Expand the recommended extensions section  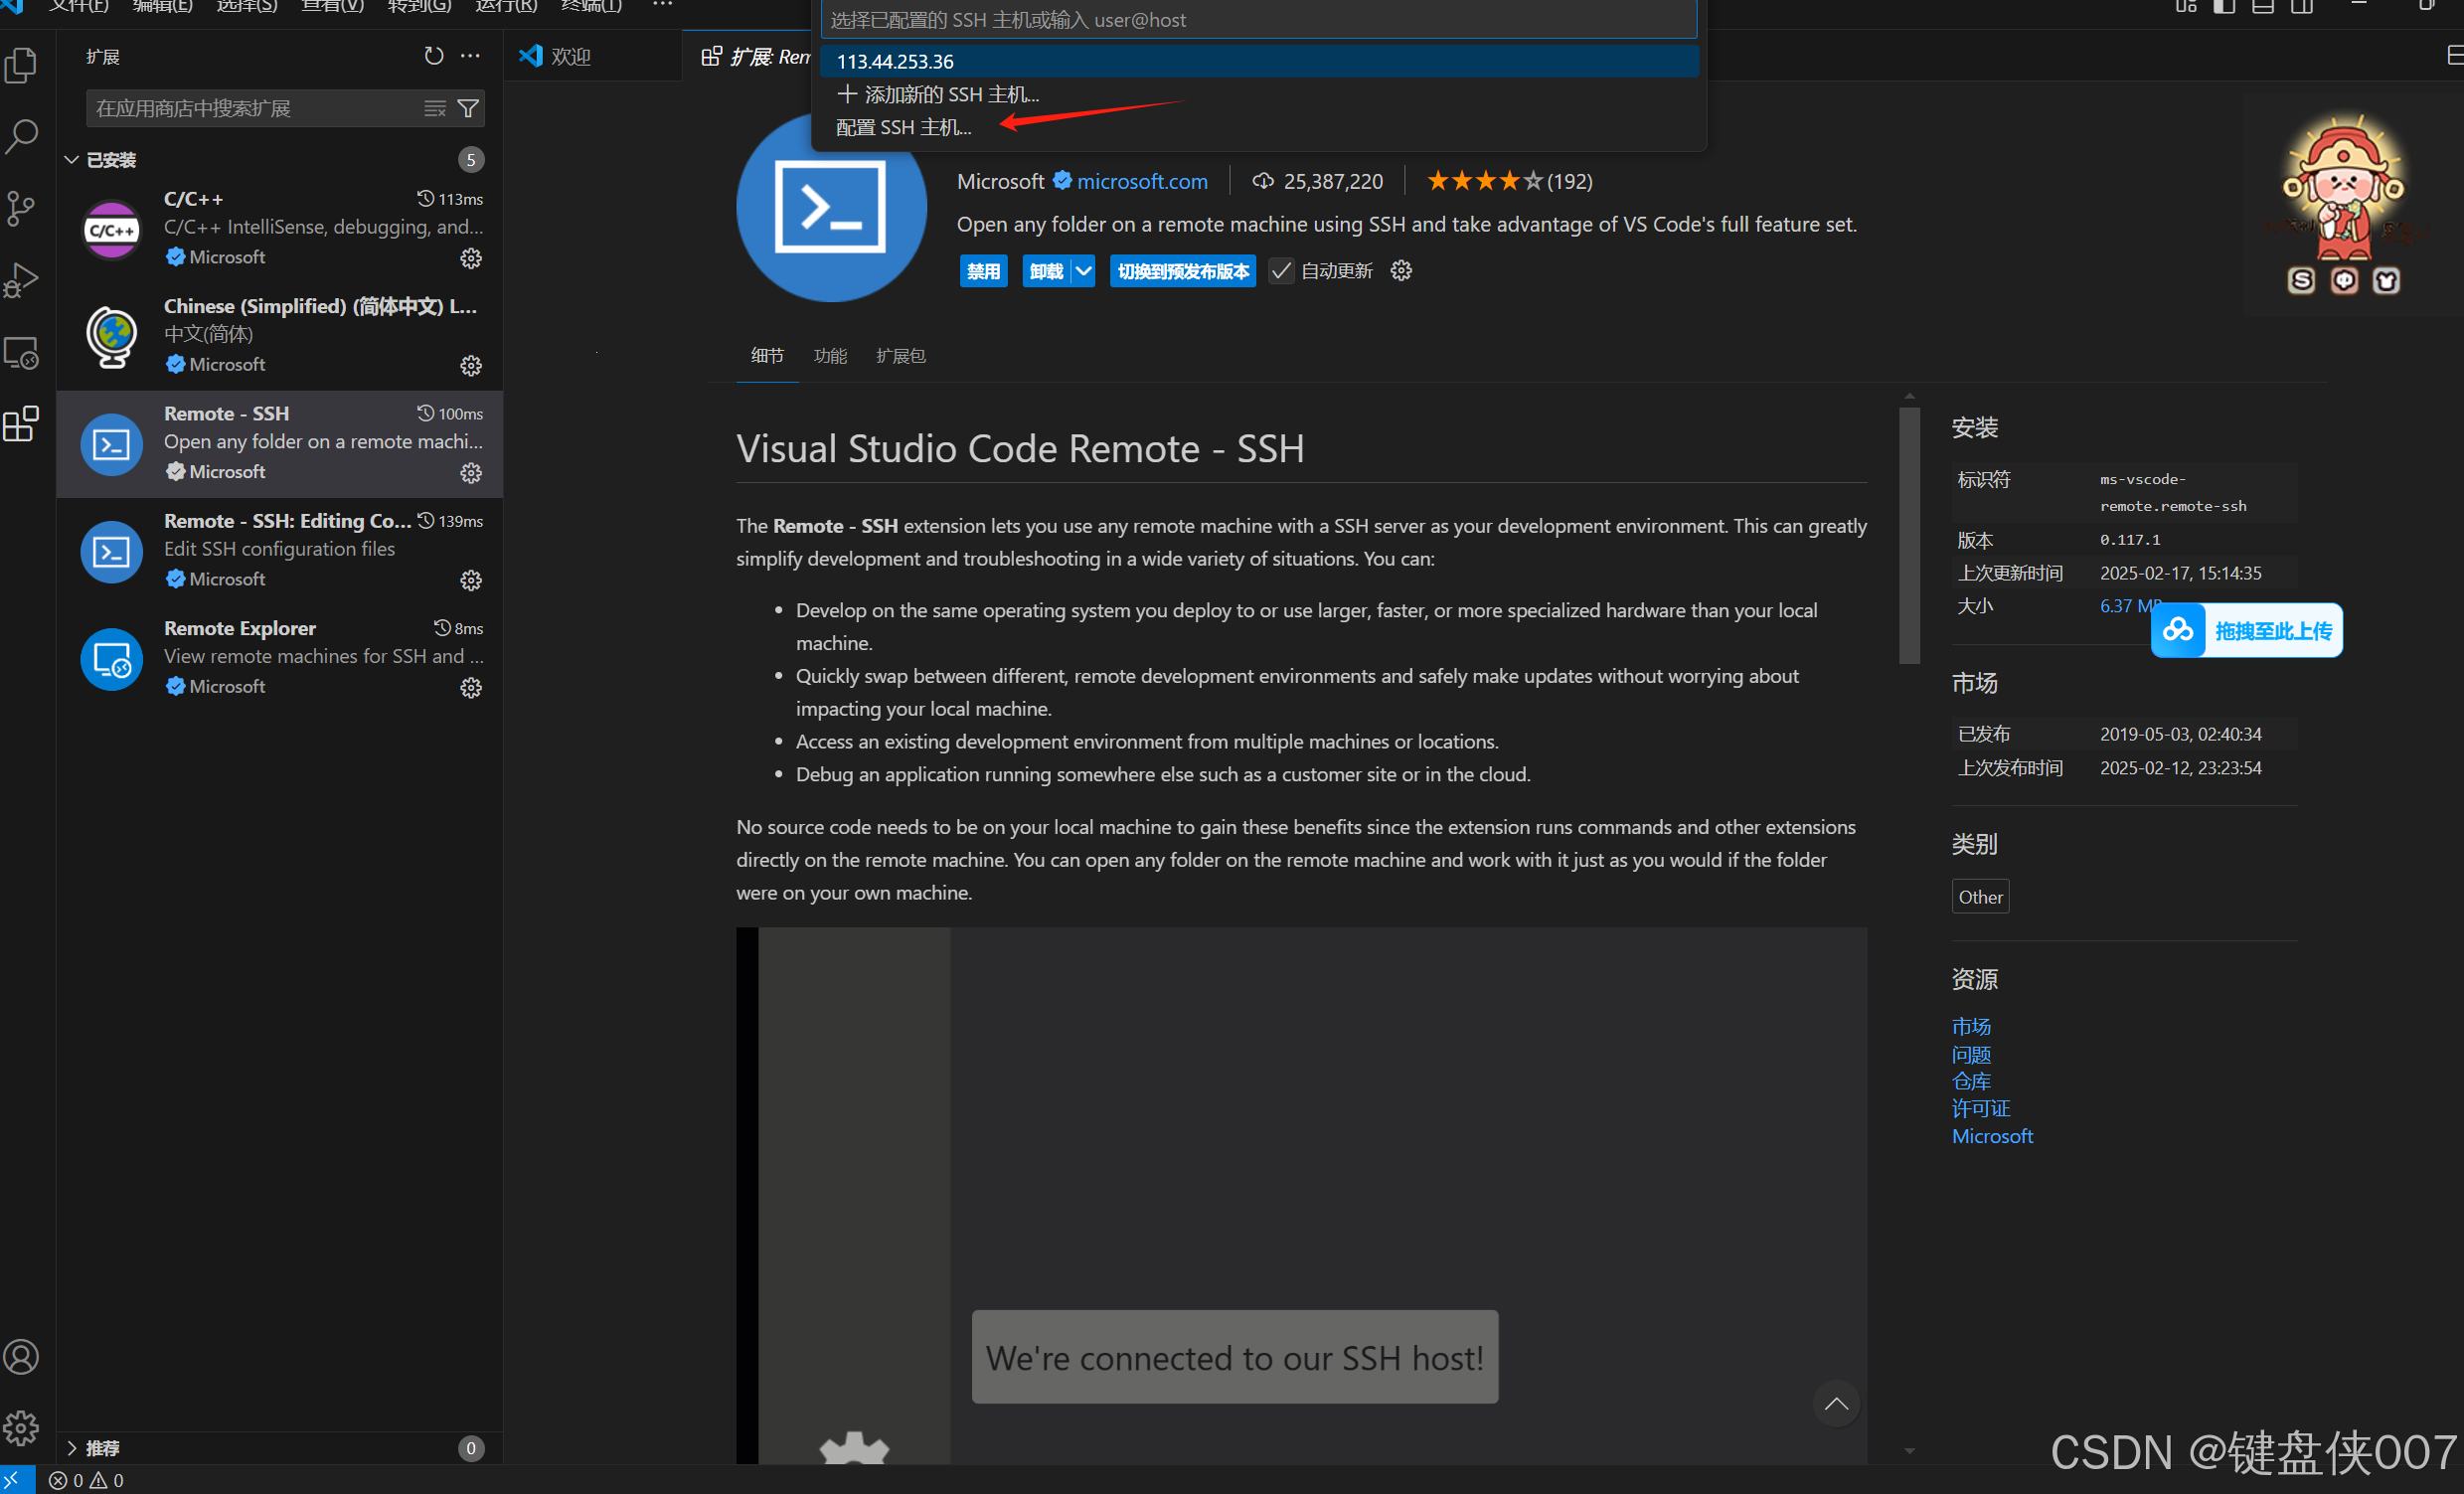(x=72, y=1448)
